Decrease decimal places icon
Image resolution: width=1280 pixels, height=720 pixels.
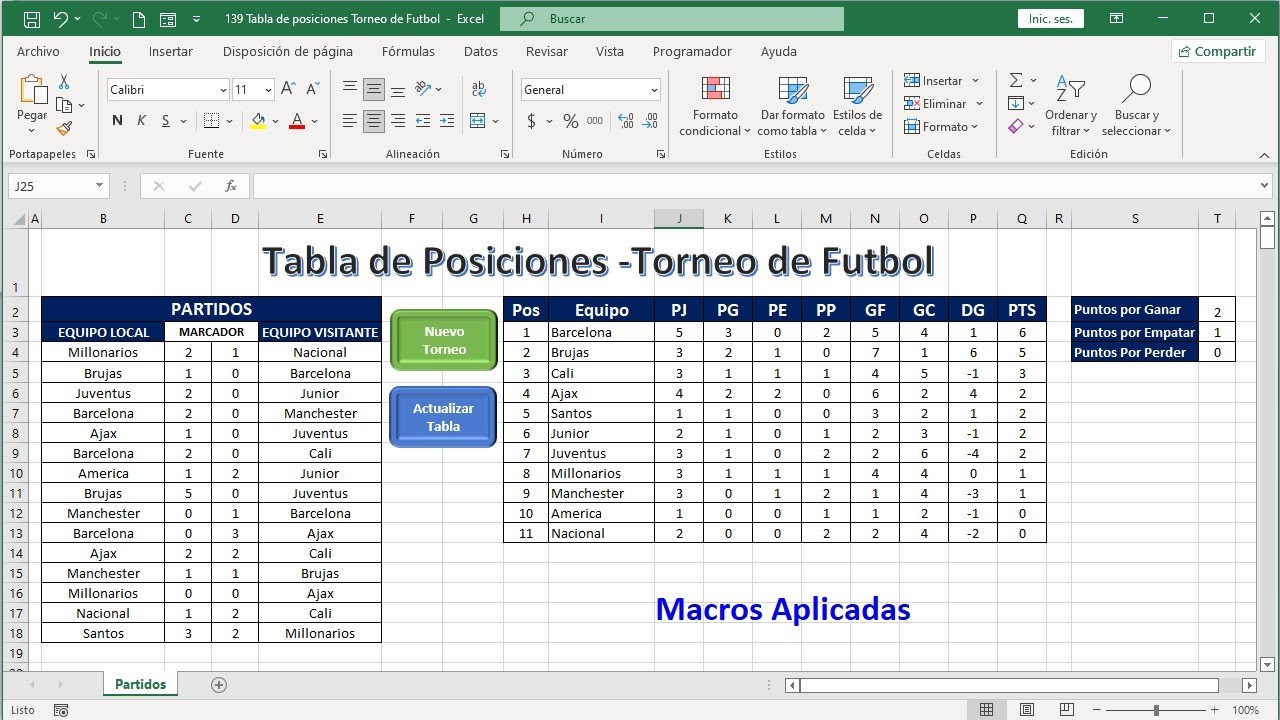[x=652, y=121]
